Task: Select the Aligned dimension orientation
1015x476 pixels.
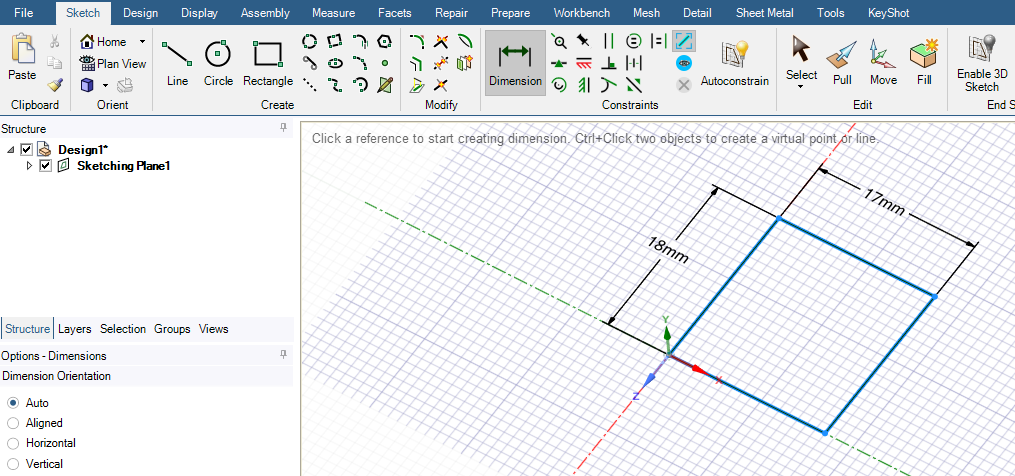Action: pos(13,423)
